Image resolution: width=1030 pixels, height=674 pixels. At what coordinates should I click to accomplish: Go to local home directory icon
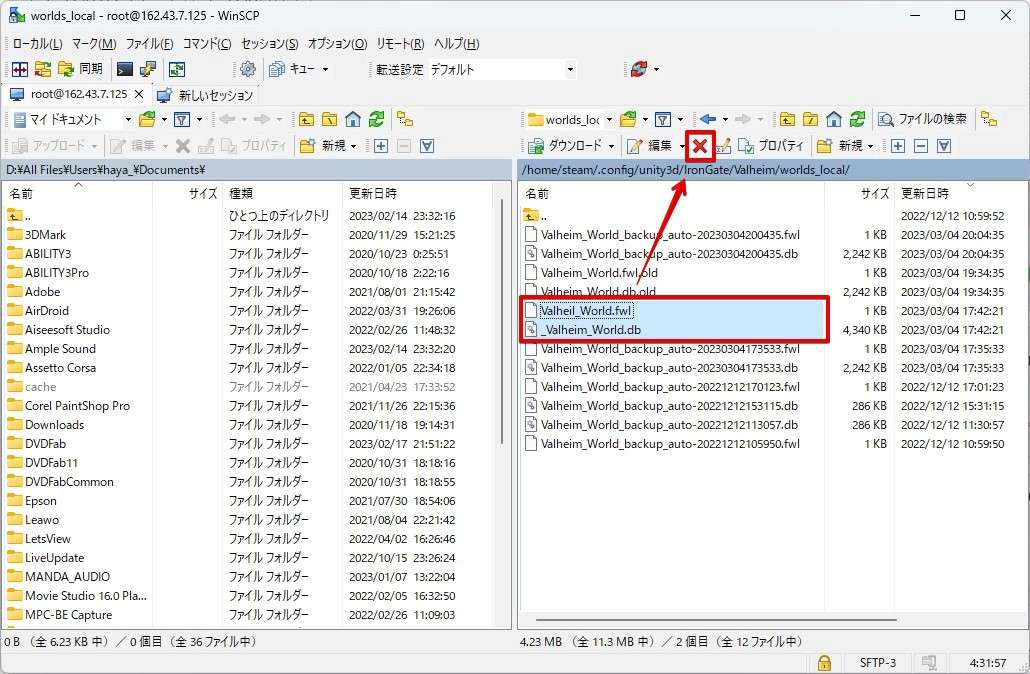point(353,120)
